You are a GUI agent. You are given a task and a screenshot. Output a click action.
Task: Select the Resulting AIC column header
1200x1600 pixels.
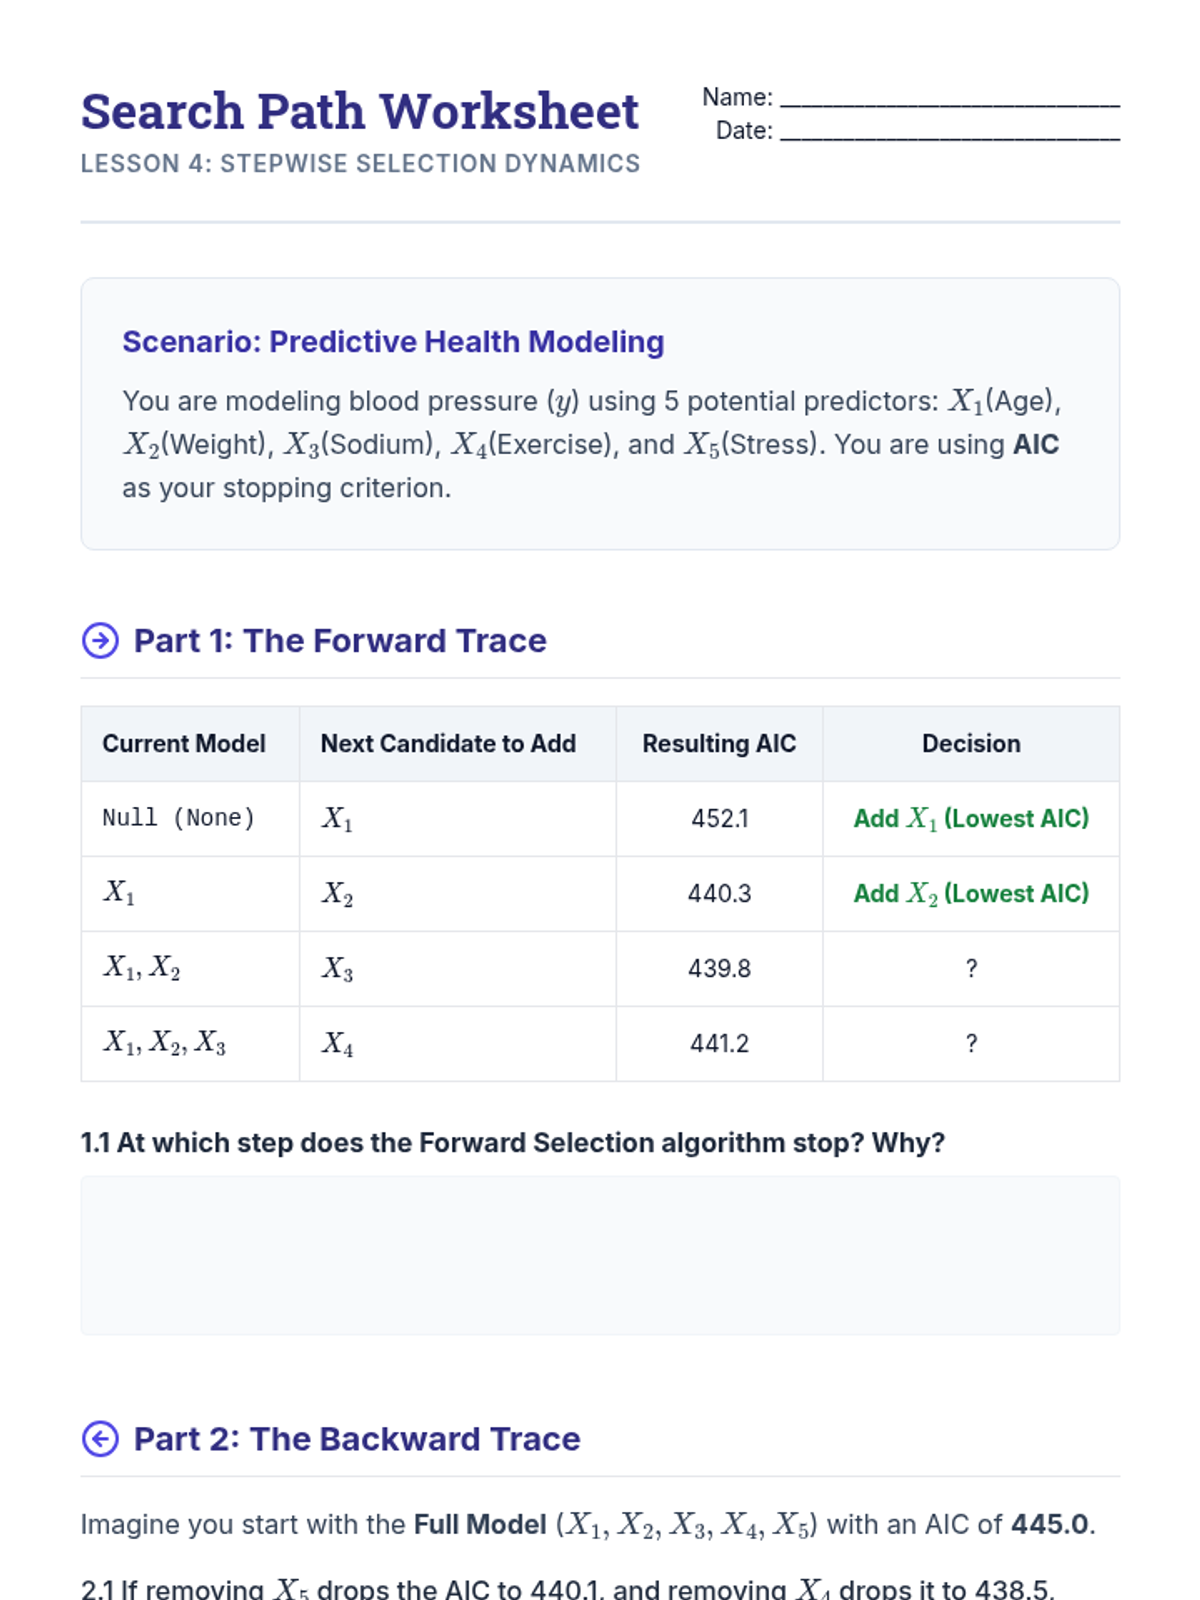coord(719,744)
